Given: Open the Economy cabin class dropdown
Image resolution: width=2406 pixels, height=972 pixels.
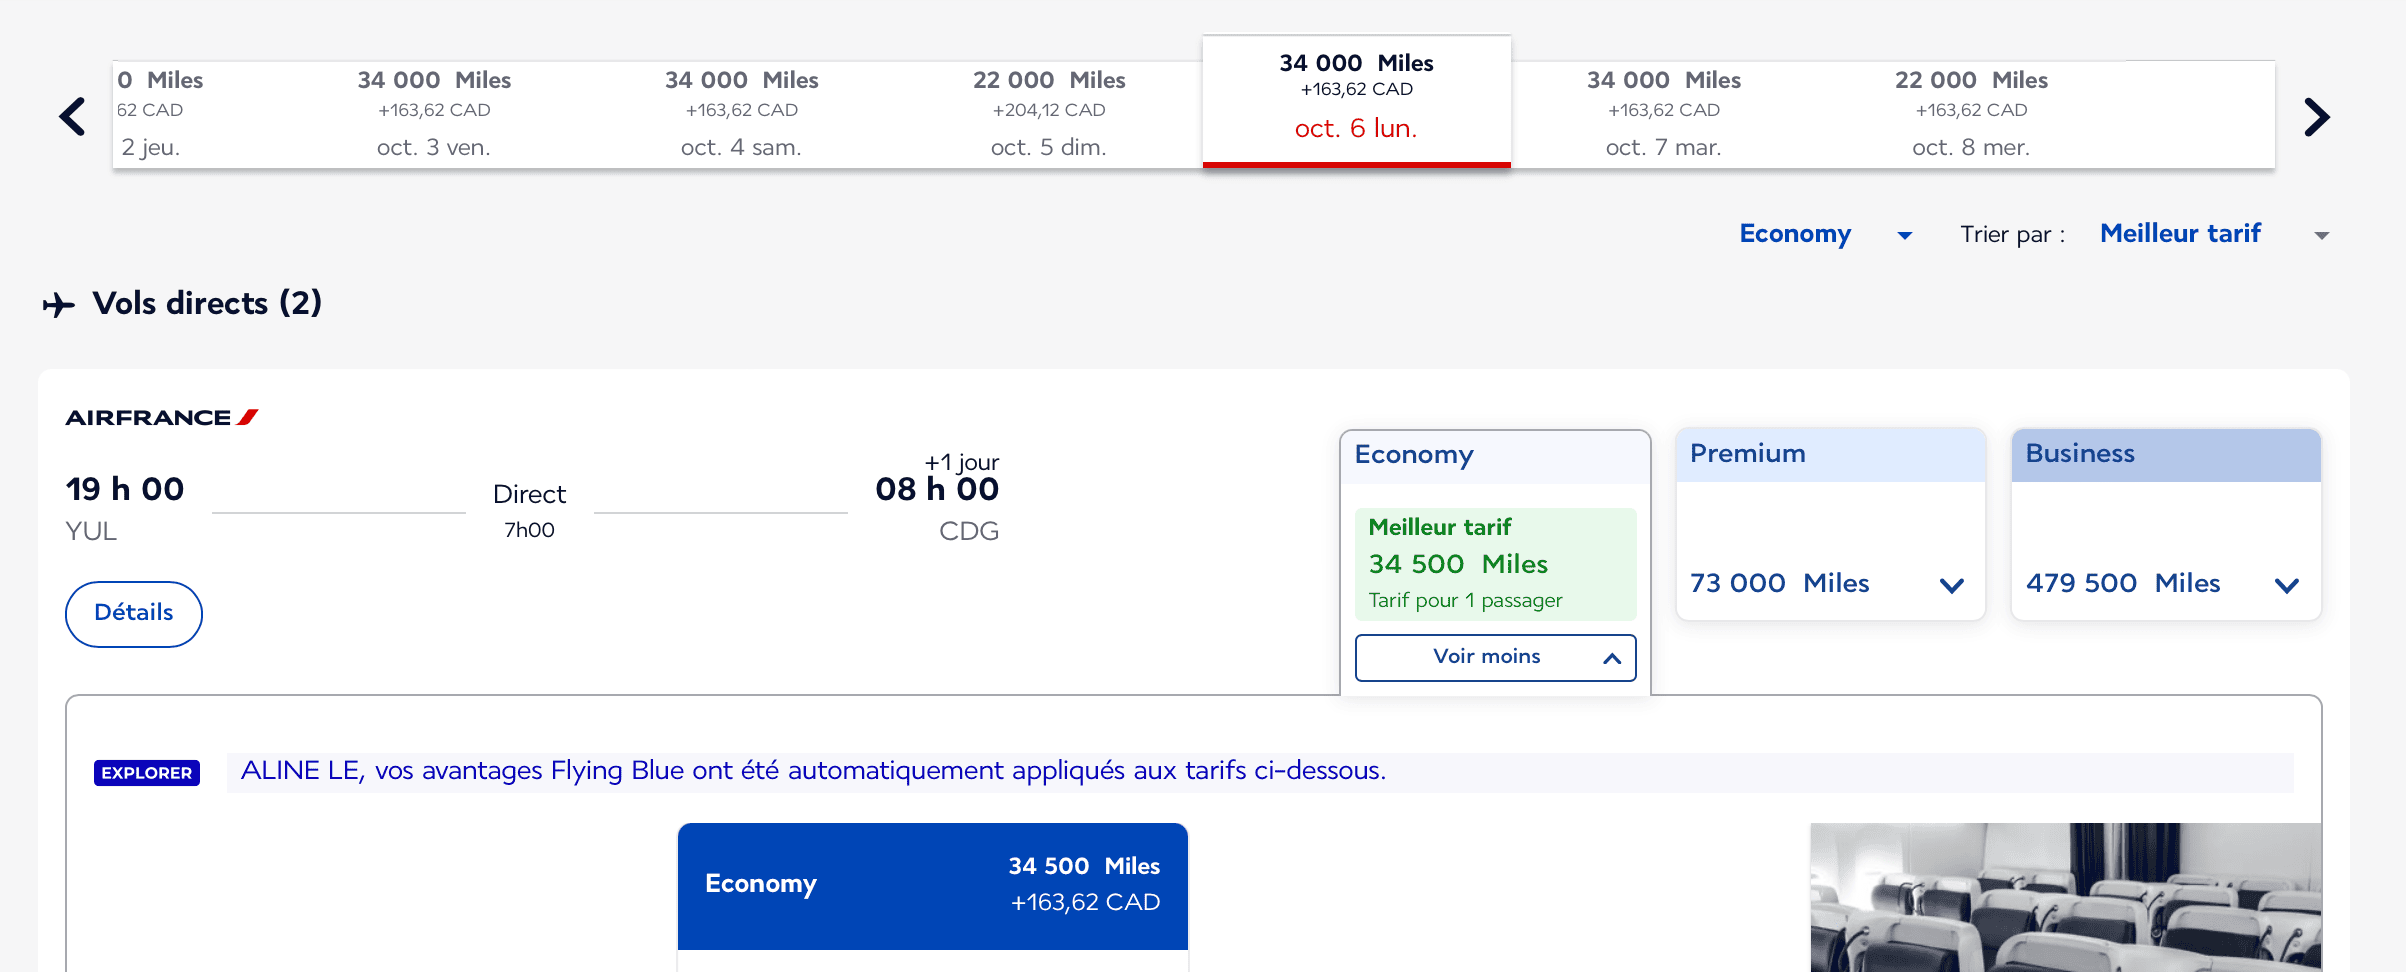Looking at the screenshot, I should tap(1826, 234).
